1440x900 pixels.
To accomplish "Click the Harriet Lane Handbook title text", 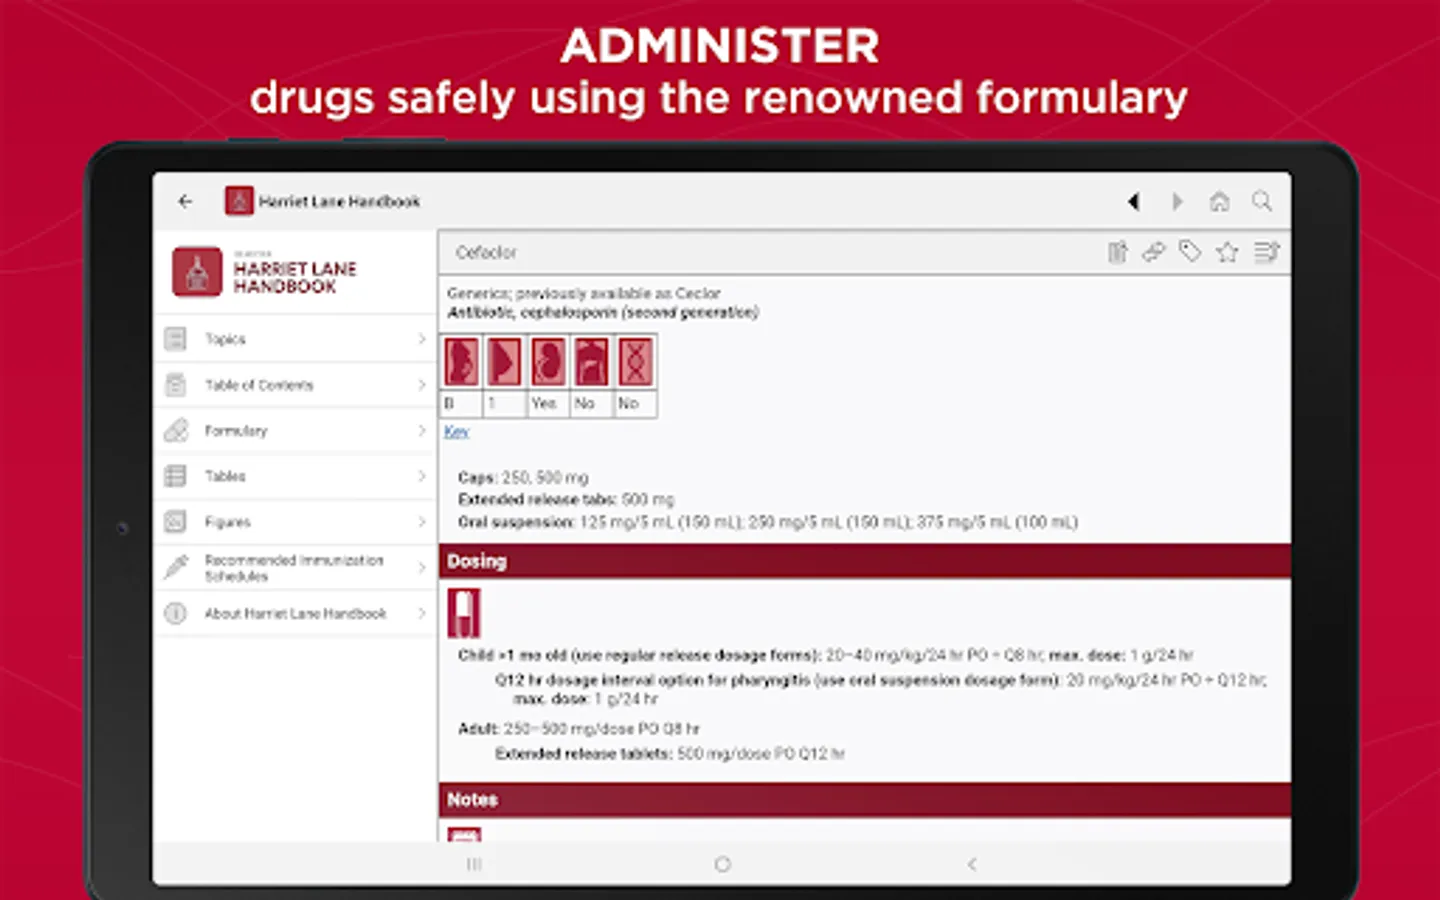I will point(339,201).
